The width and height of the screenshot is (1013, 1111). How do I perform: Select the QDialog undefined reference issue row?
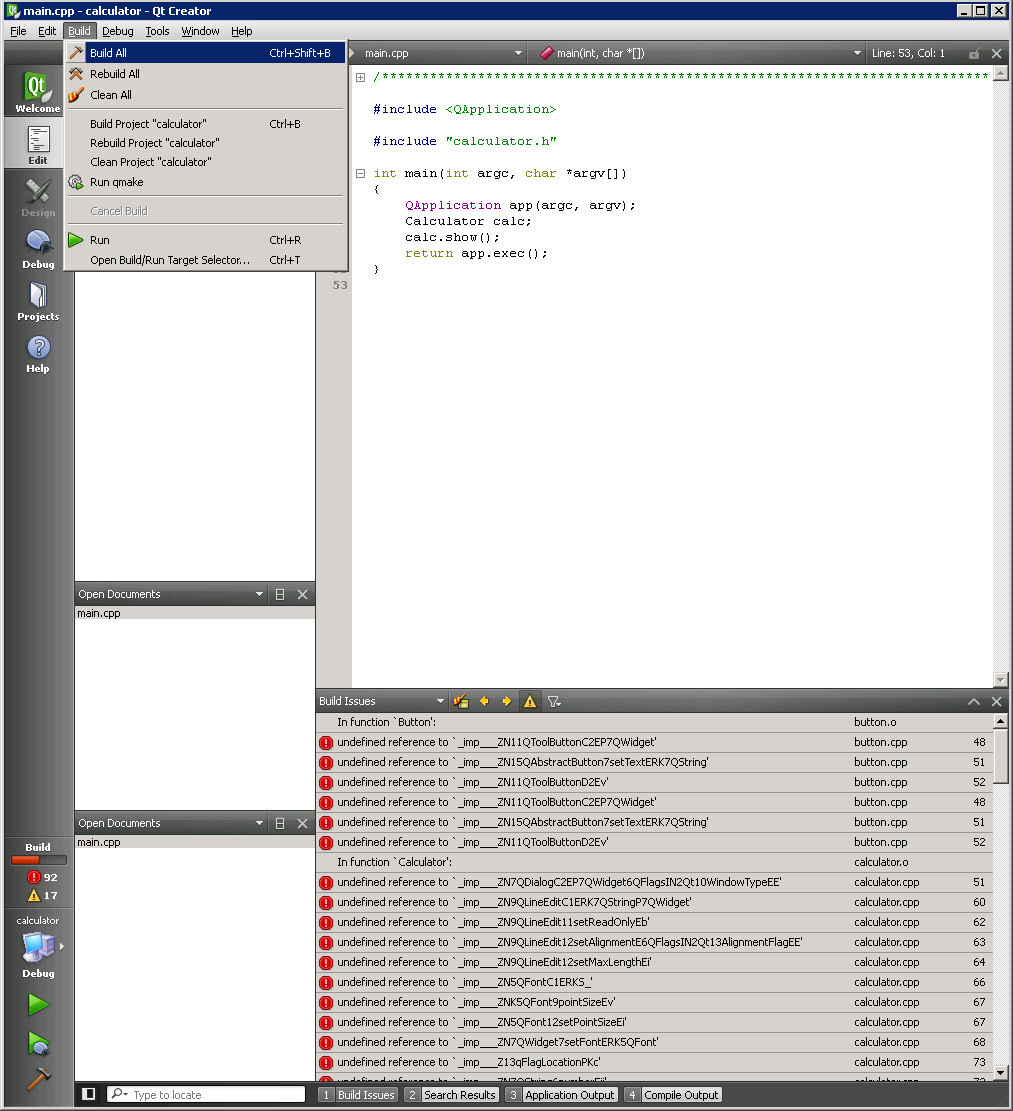pos(654,882)
